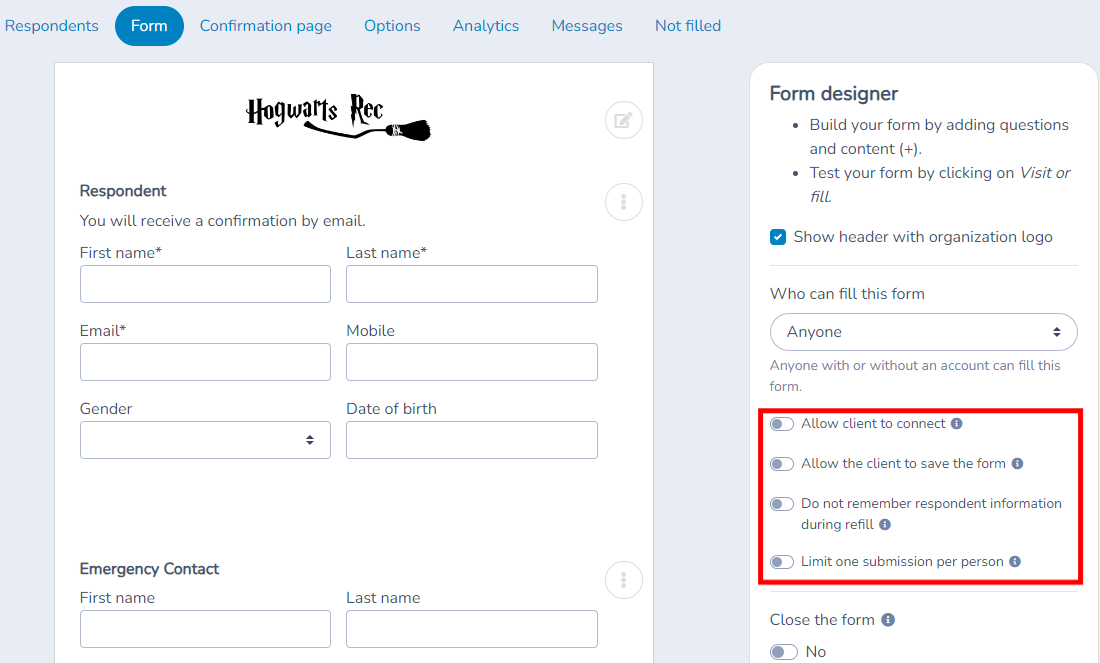Toggle Show header with organization logo checkbox
1100x663 pixels.
point(778,237)
